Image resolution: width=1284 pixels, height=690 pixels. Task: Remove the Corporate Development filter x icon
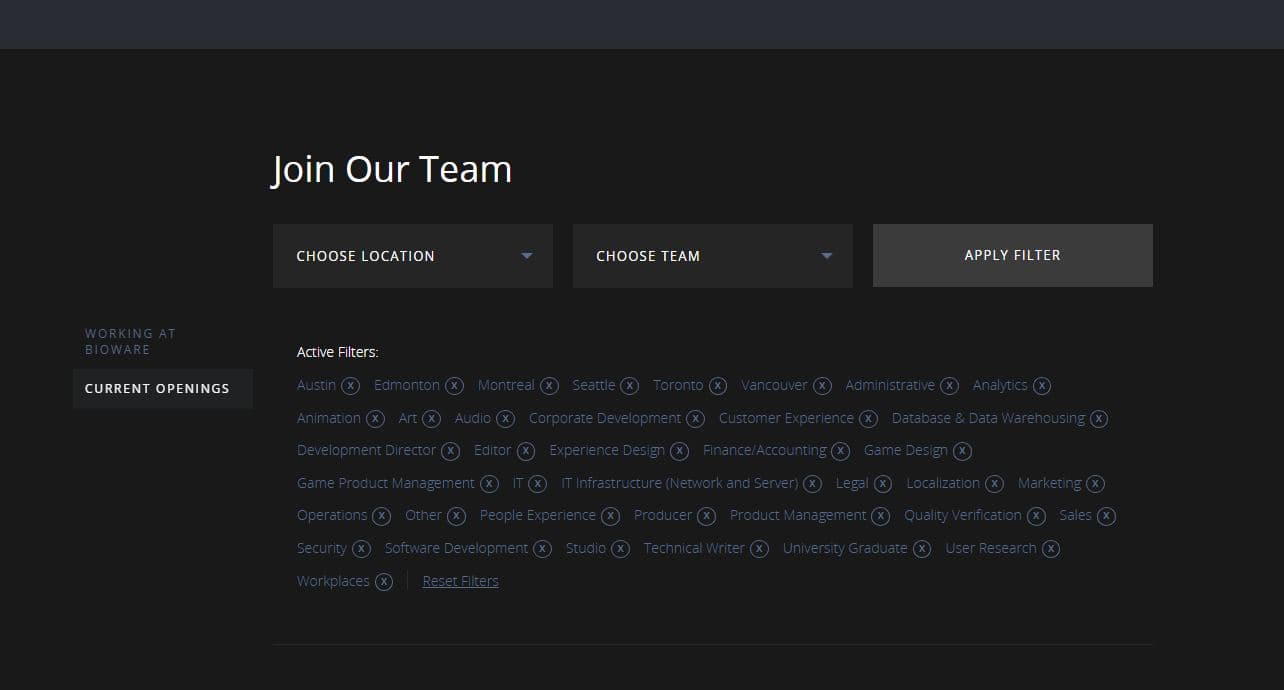(696, 419)
